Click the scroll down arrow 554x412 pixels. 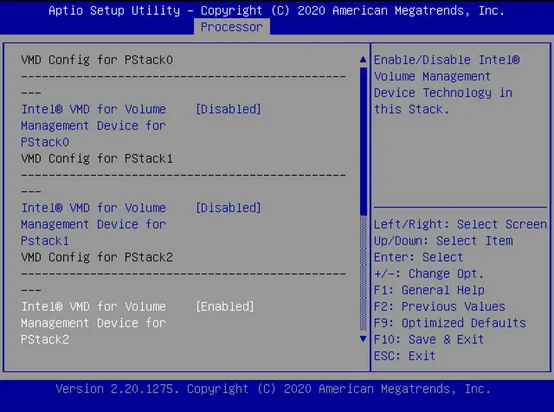tap(363, 339)
